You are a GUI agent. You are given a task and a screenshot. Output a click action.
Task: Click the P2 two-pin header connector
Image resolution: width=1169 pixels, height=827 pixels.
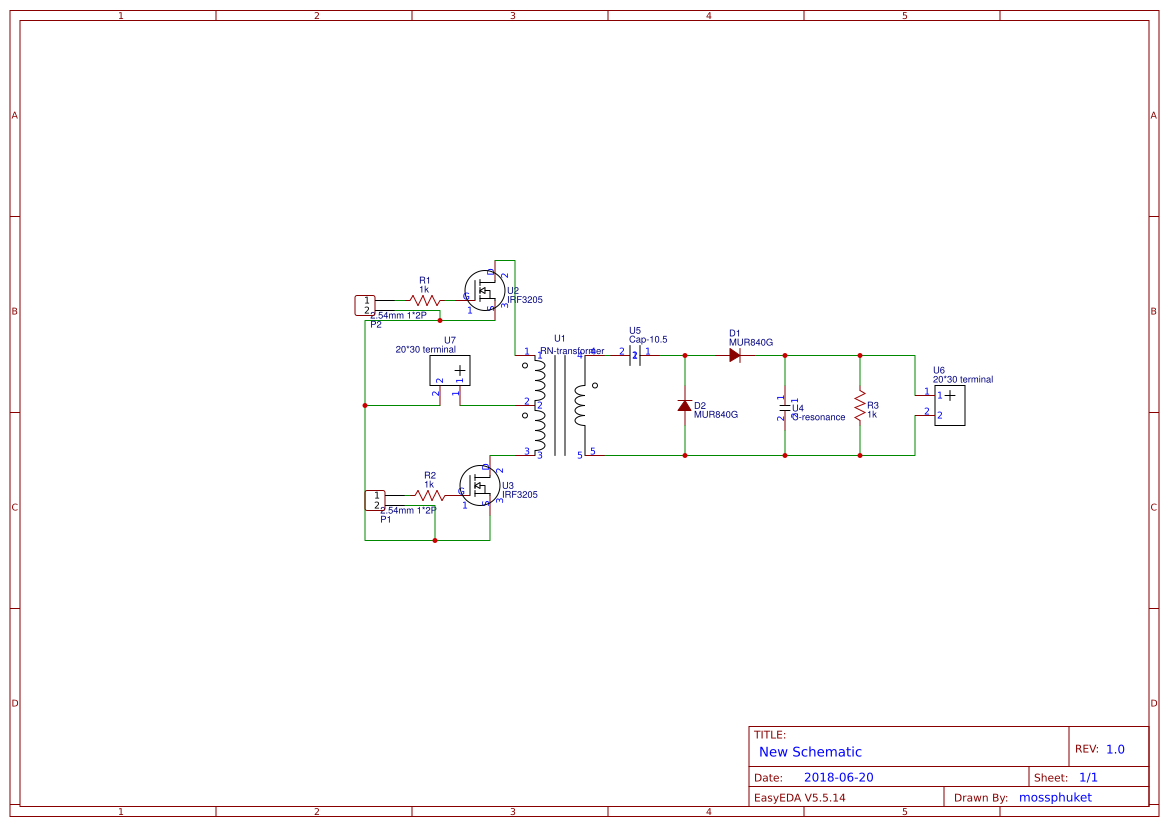point(365,305)
